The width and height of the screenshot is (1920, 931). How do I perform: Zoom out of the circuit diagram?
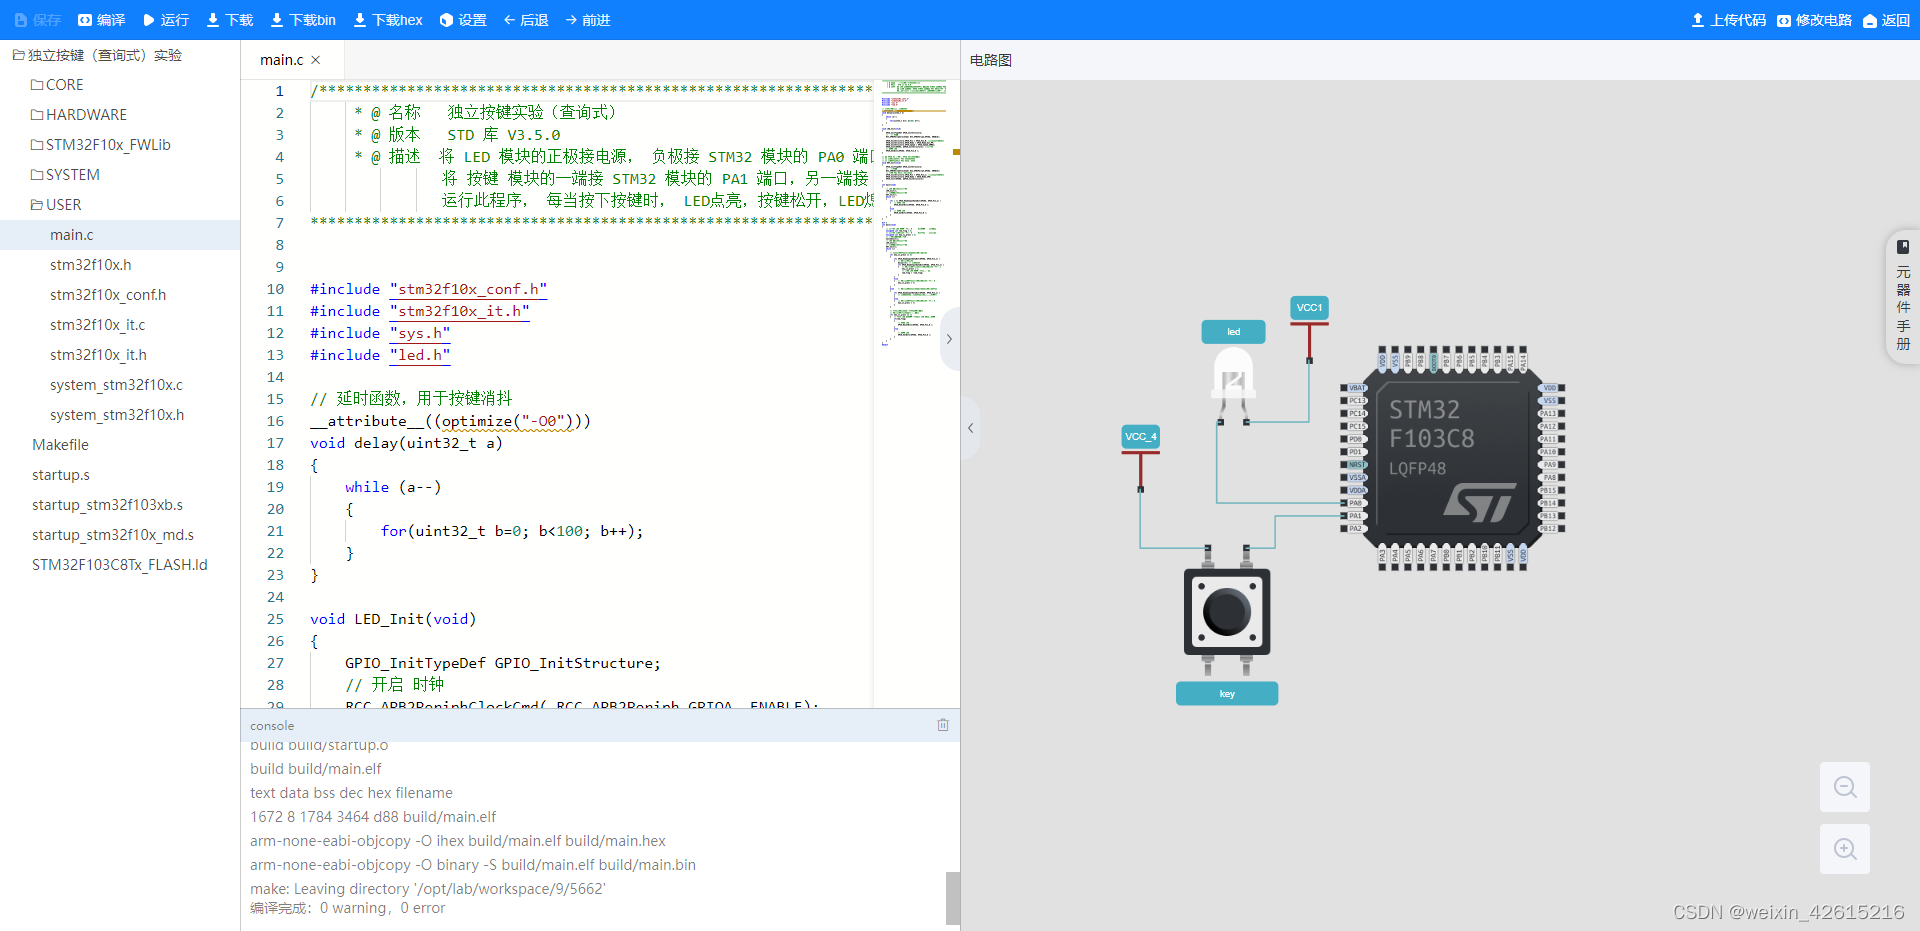pos(1844,787)
